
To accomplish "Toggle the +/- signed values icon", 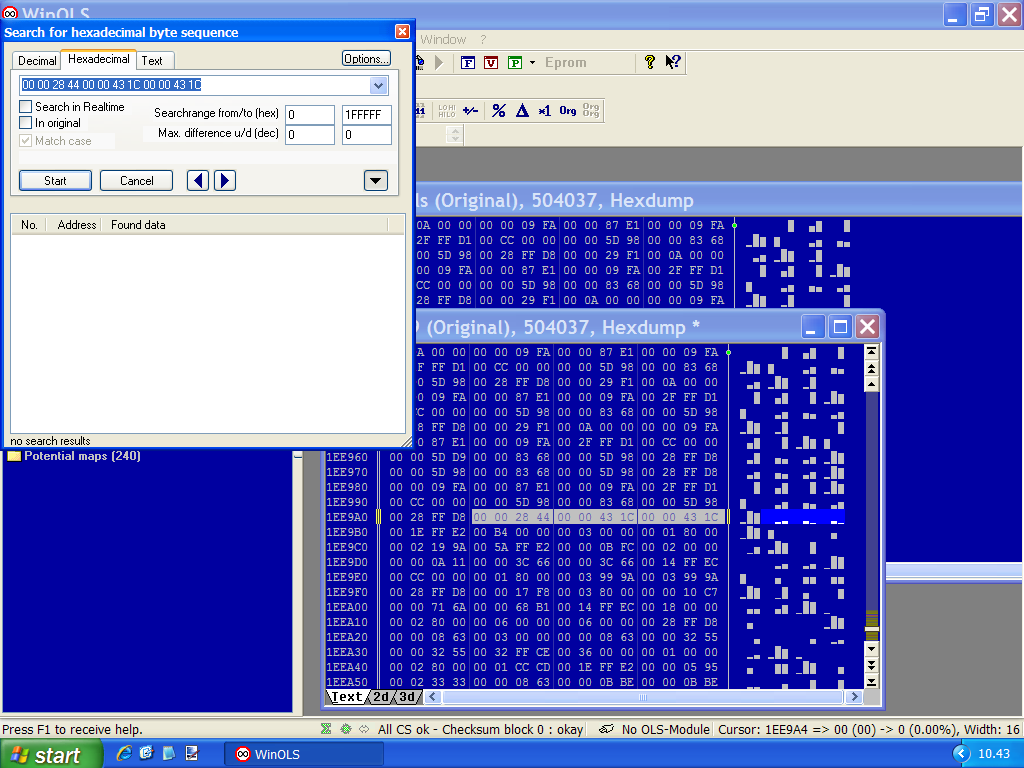I will coord(470,110).
